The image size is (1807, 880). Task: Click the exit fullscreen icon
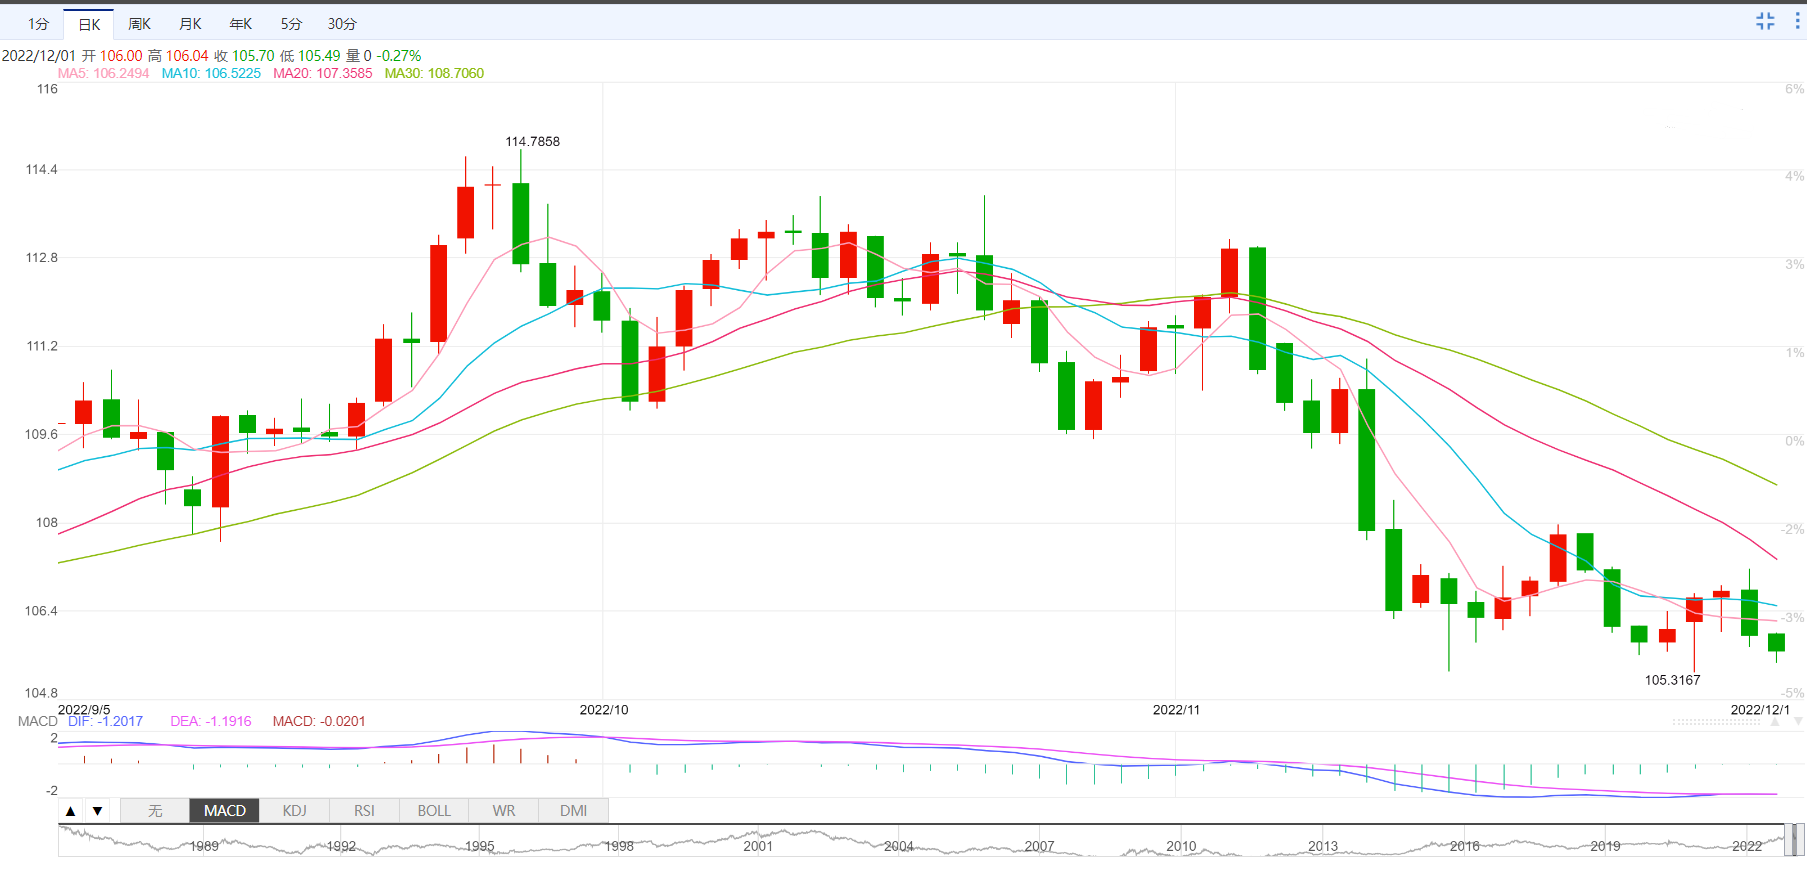click(1765, 21)
